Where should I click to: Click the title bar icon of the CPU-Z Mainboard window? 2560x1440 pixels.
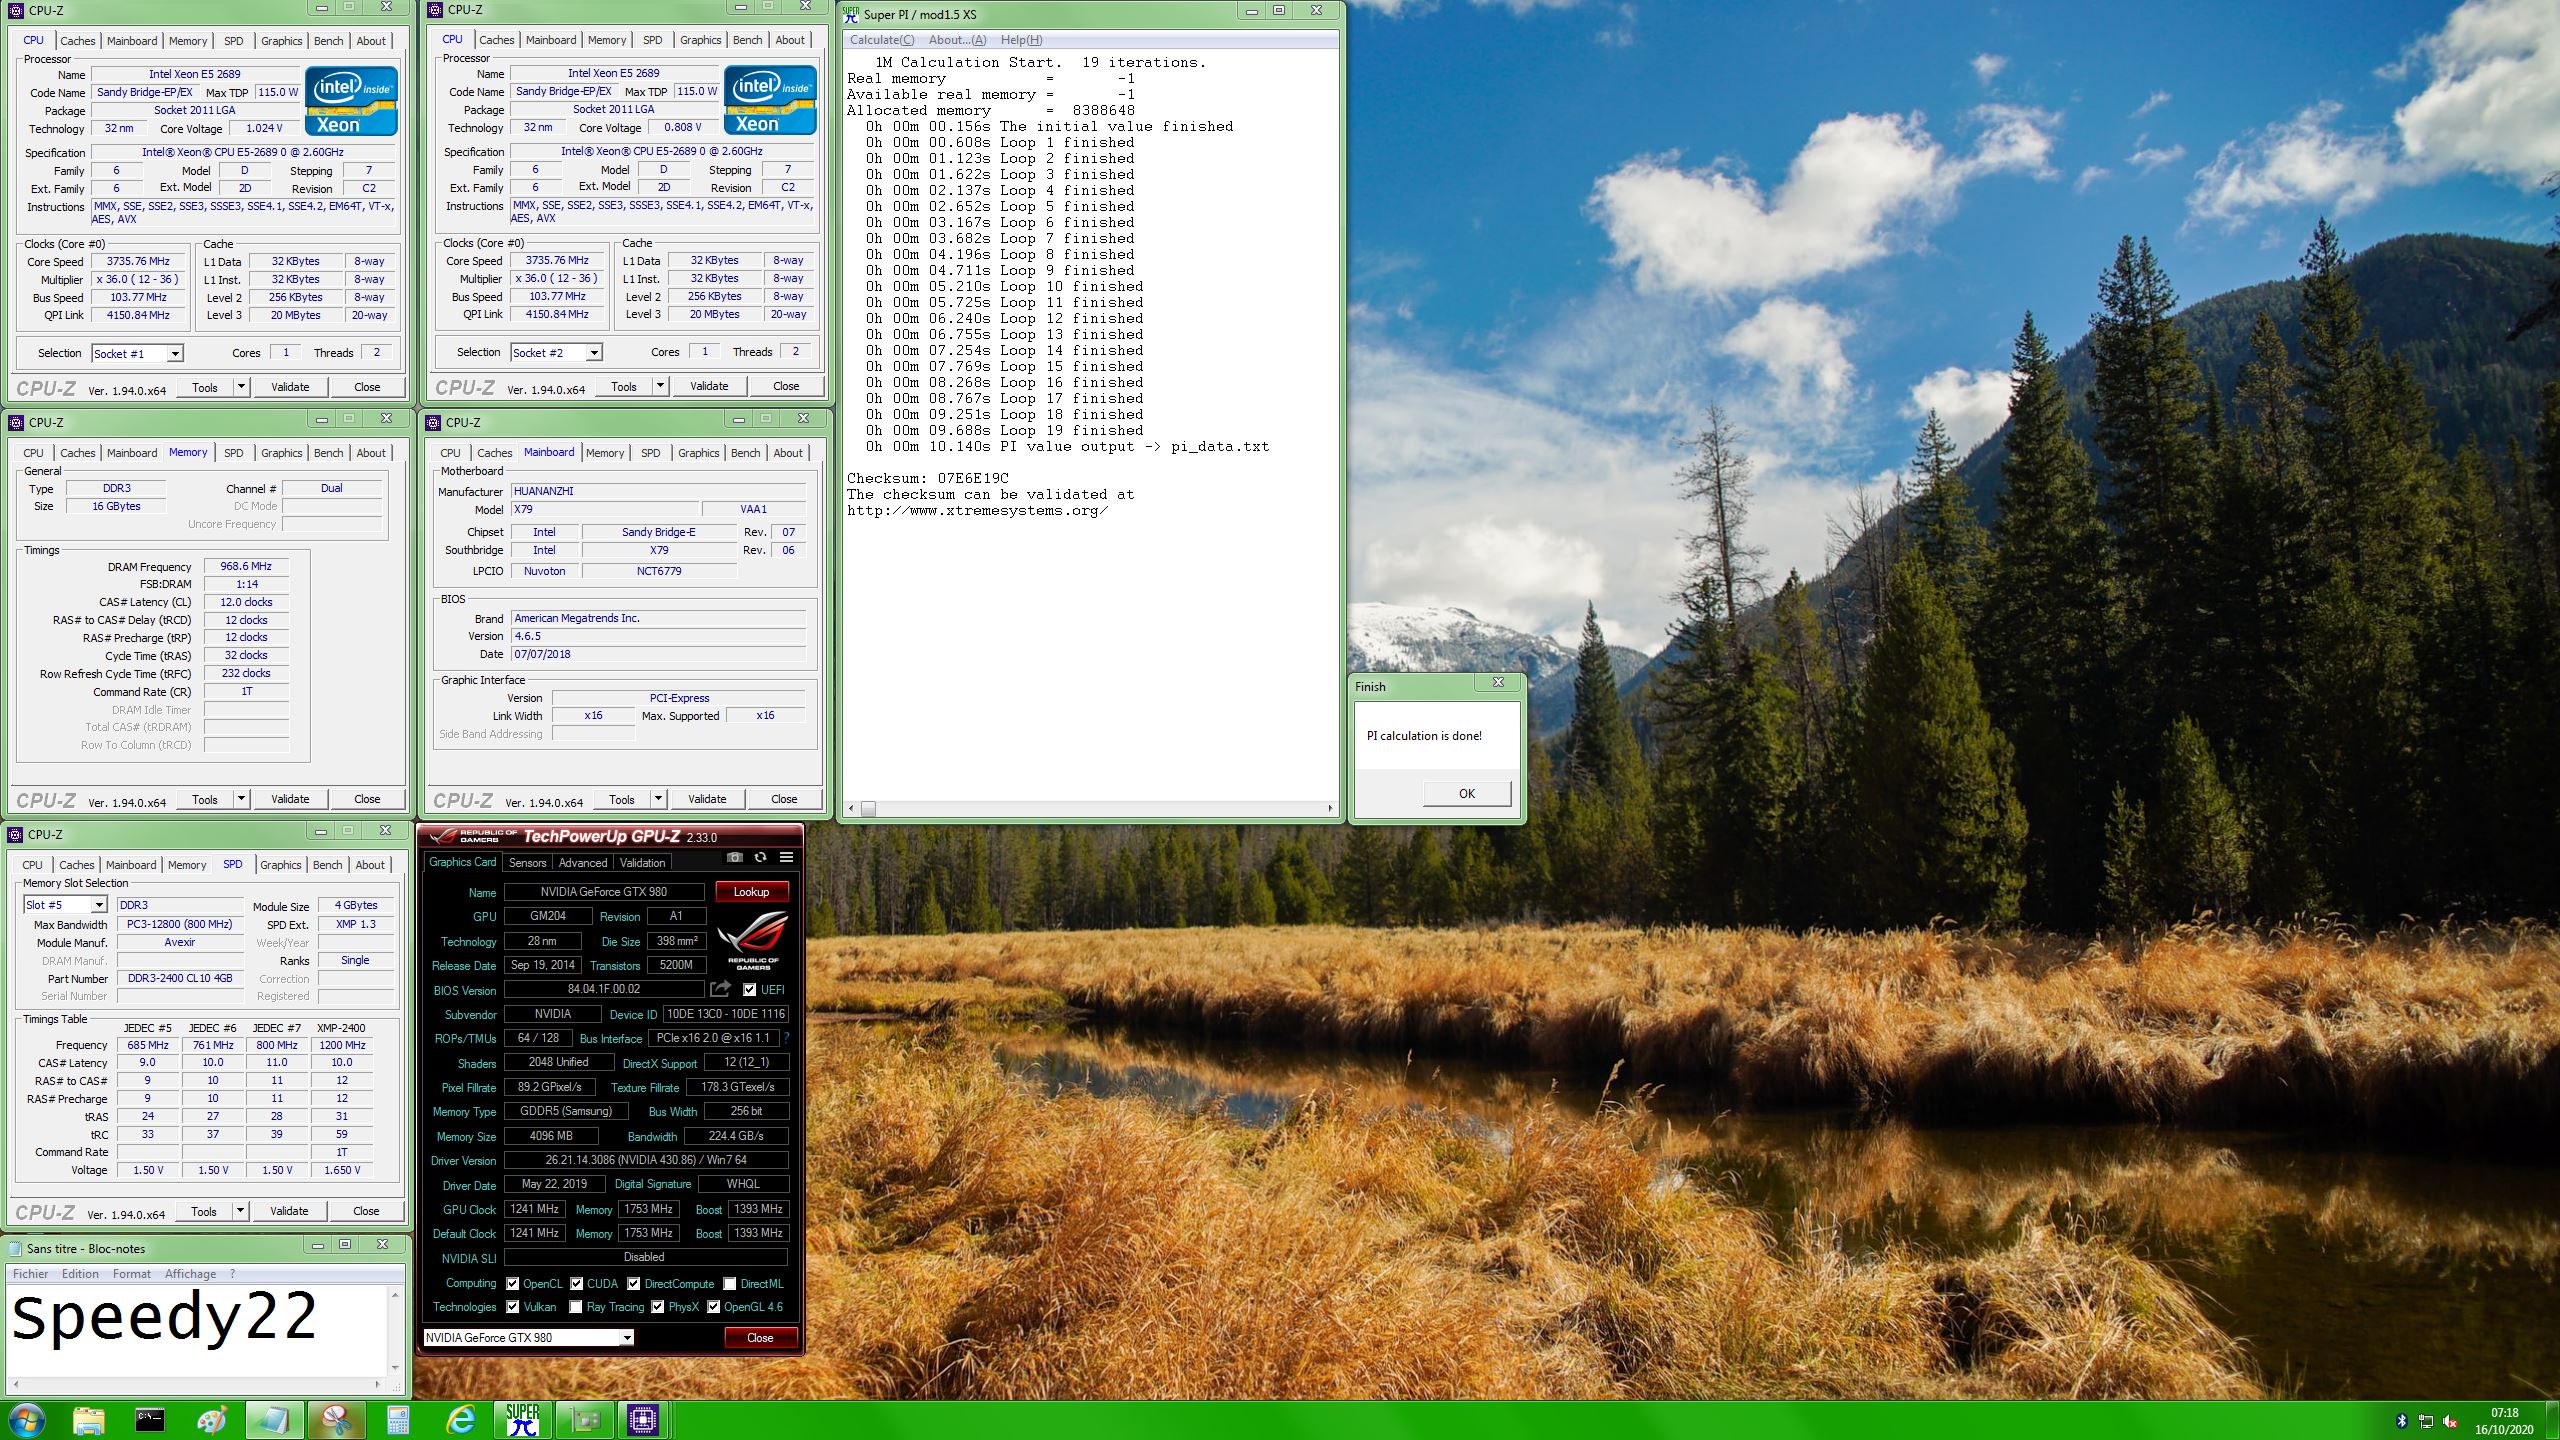(434, 422)
